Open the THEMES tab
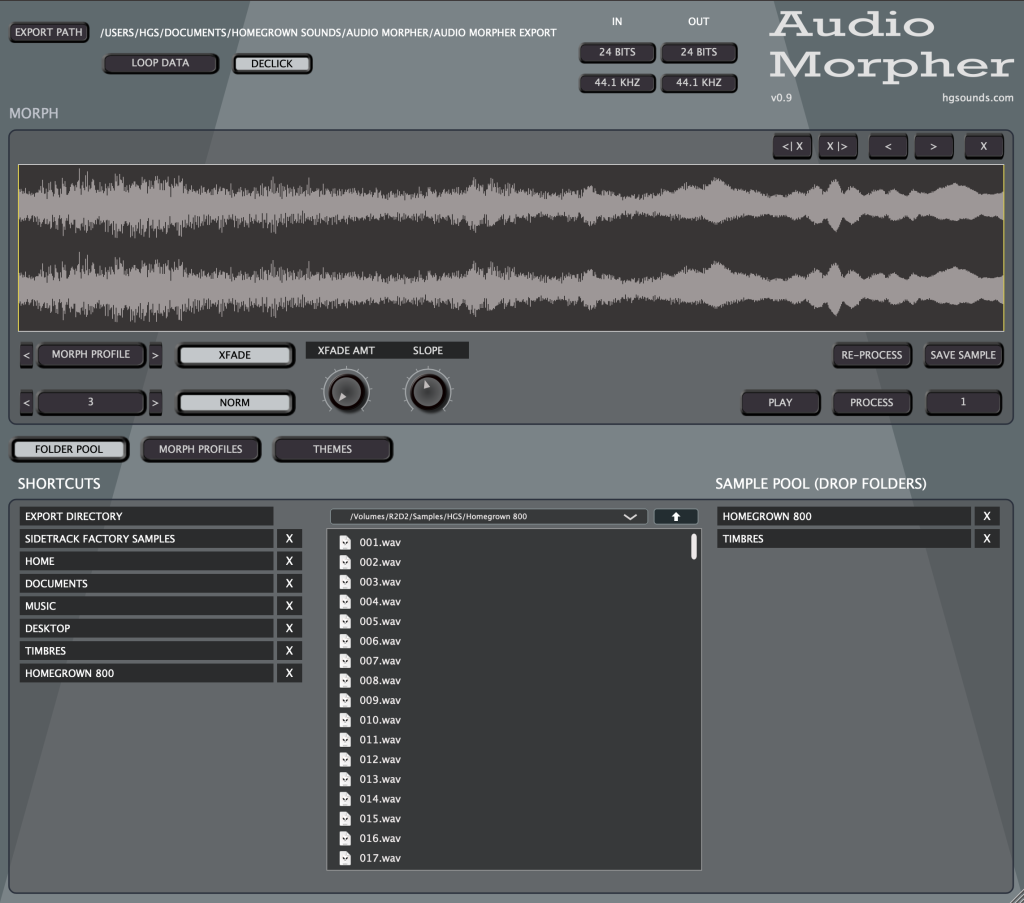The width and height of the screenshot is (1024, 903). [332, 449]
